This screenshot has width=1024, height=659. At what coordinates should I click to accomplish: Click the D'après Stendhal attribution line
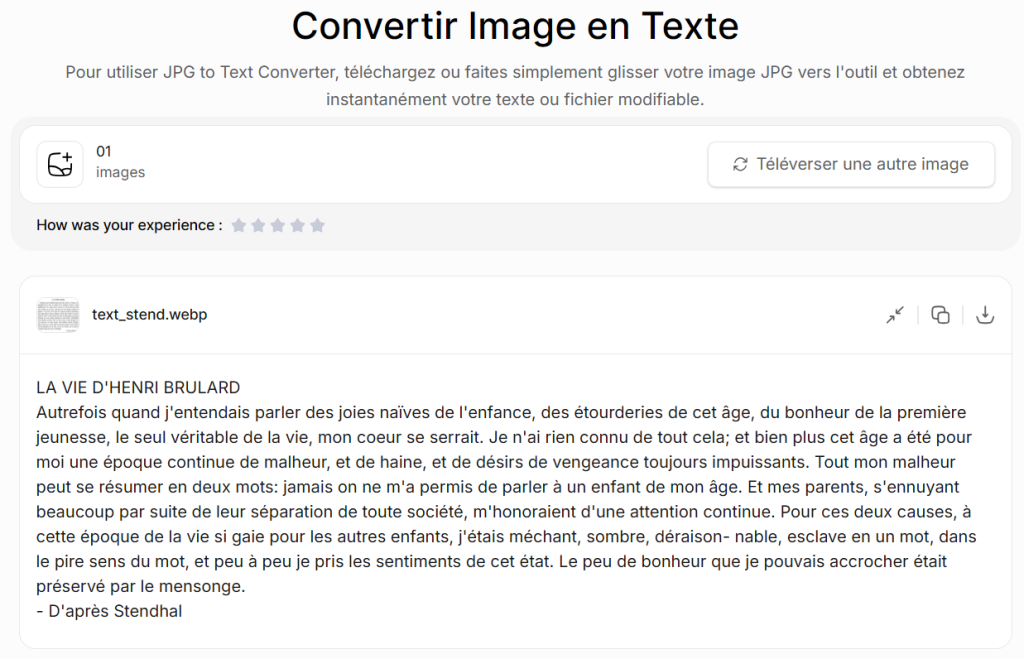coord(109,611)
